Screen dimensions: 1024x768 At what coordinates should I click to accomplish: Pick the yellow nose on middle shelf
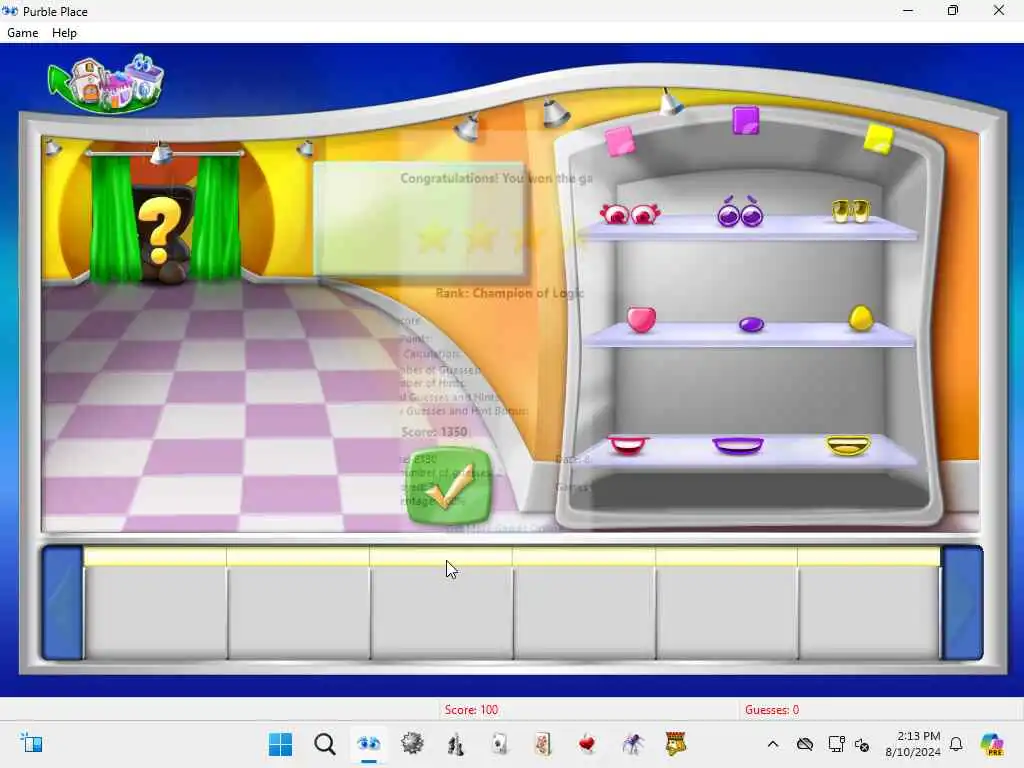pyautogui.click(x=861, y=318)
